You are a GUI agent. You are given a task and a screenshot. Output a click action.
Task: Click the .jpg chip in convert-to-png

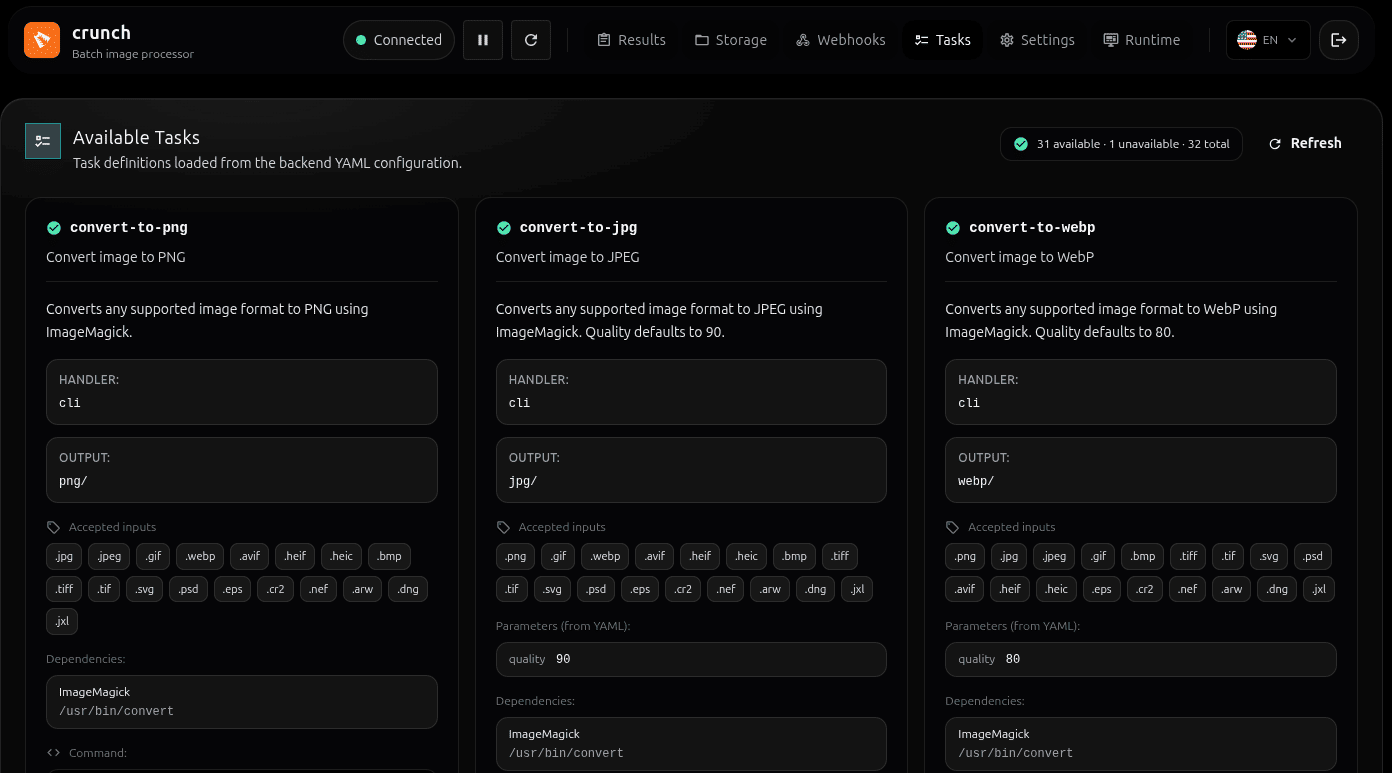coord(64,557)
